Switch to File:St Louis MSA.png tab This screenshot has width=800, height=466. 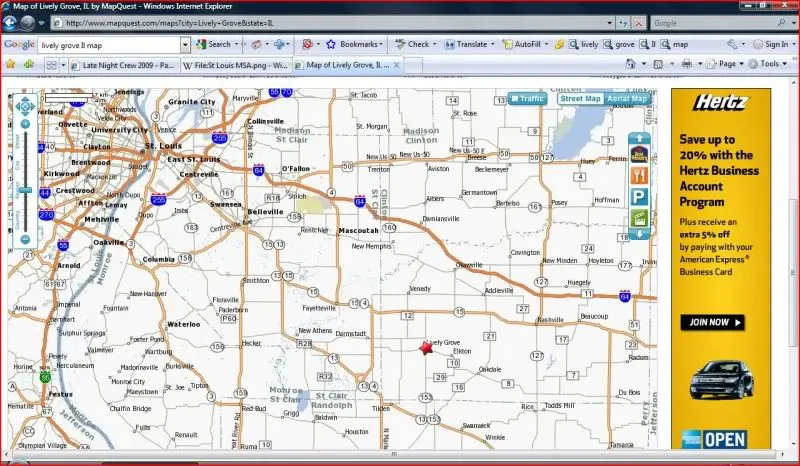(x=236, y=65)
